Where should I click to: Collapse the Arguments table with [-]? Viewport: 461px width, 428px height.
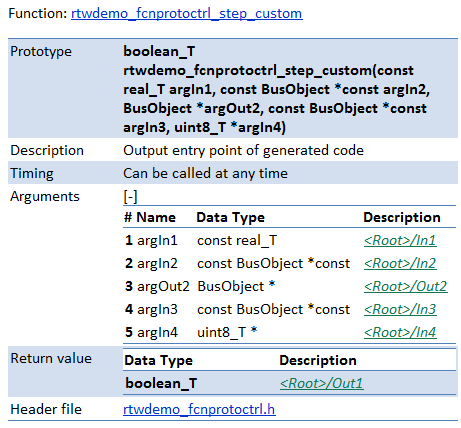tap(130, 196)
